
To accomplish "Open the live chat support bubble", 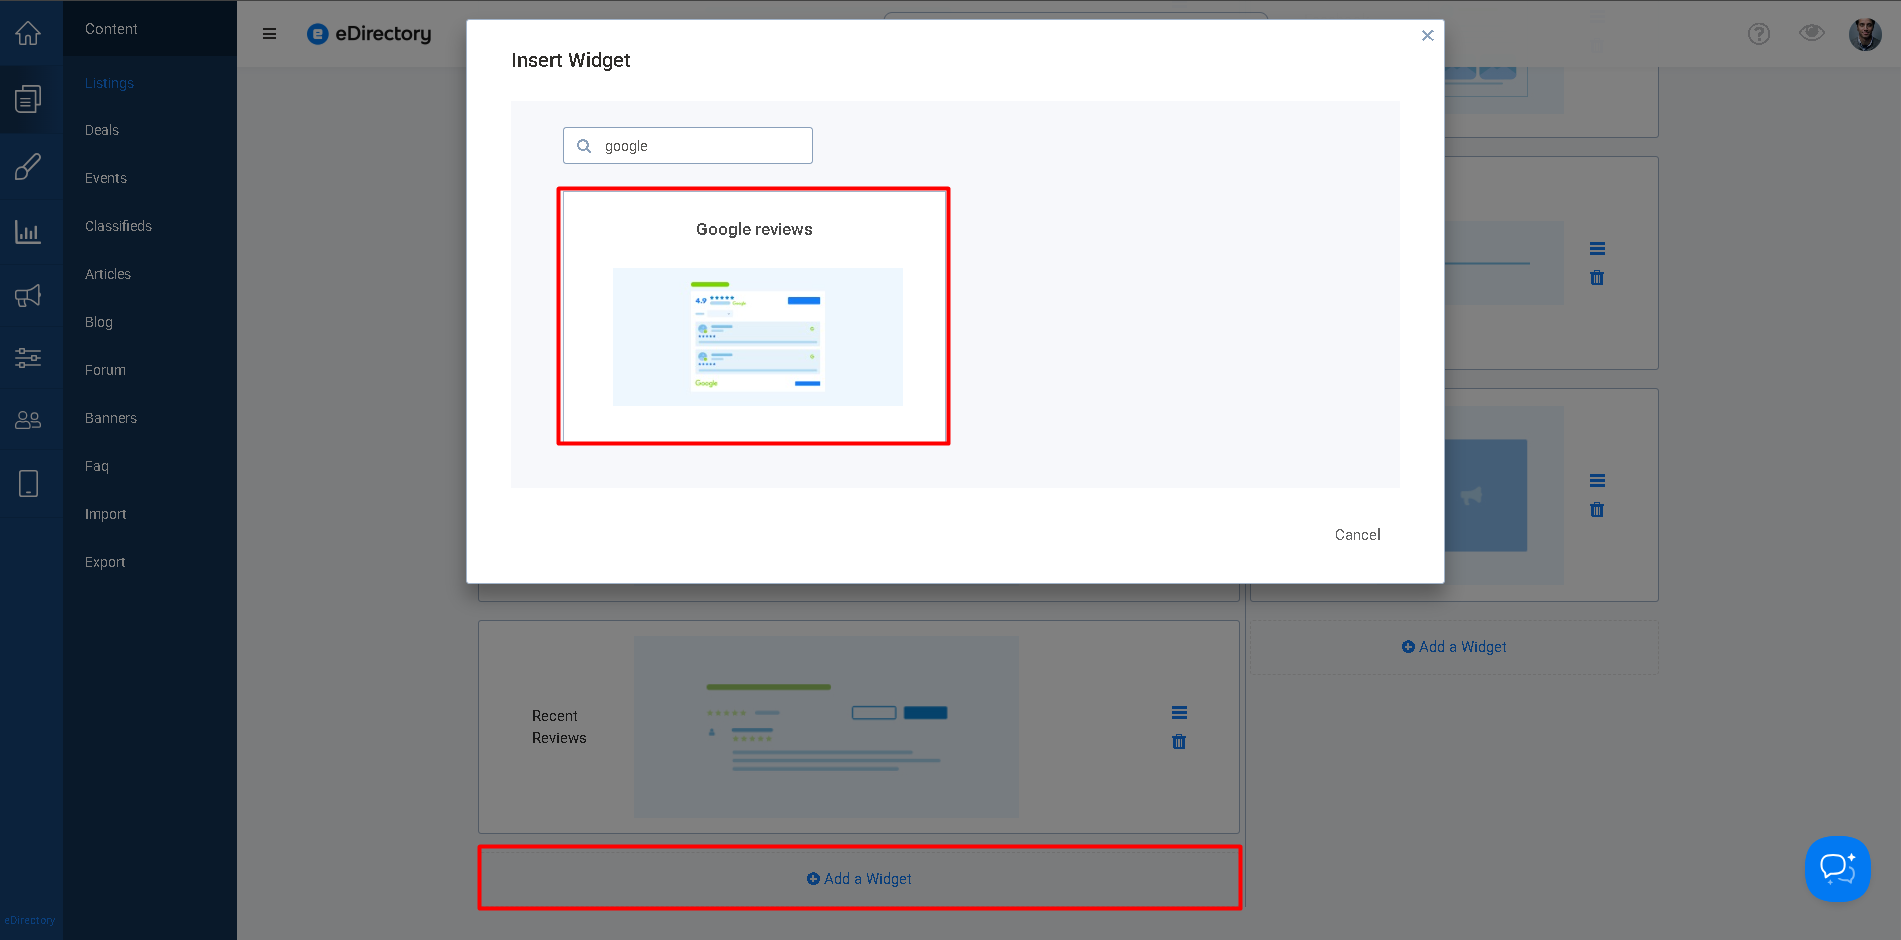I will (x=1837, y=868).
